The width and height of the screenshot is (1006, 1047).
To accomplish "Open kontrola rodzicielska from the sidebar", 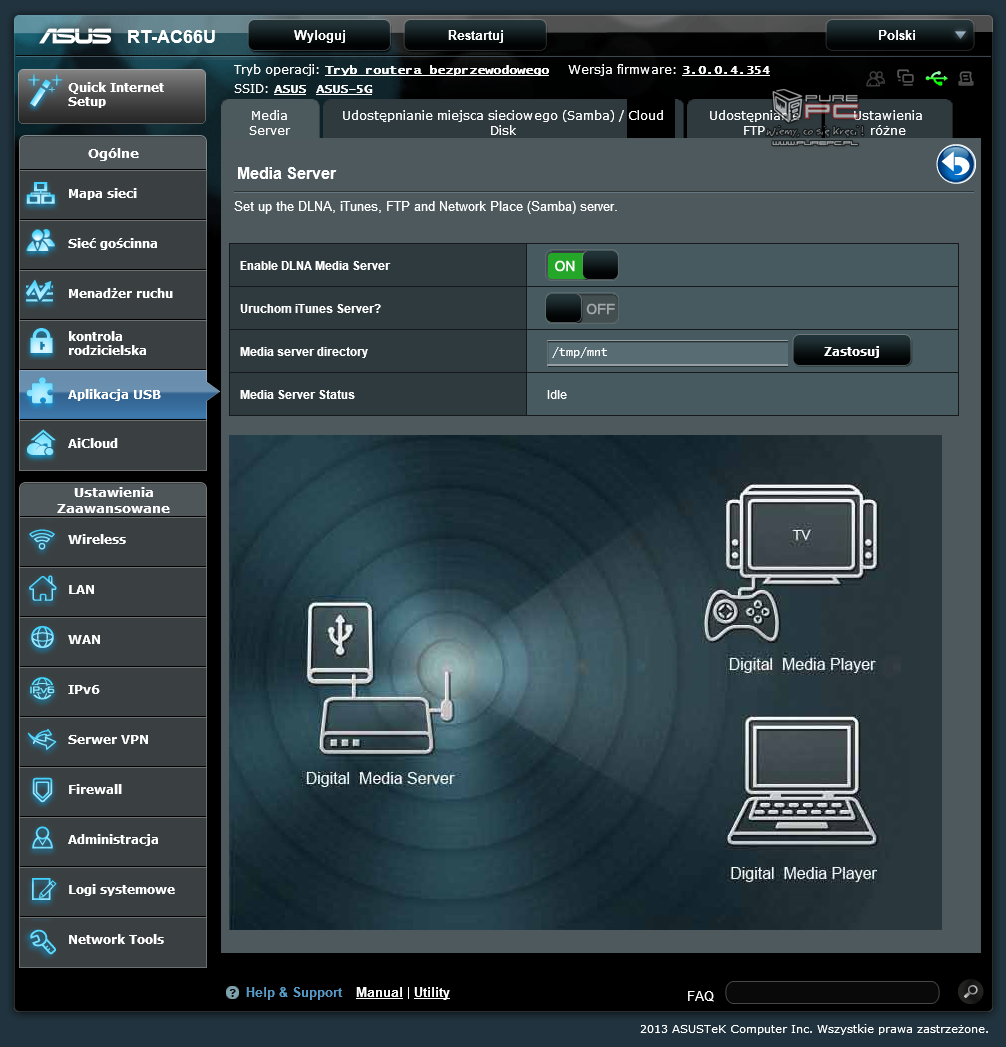I will click(x=113, y=345).
